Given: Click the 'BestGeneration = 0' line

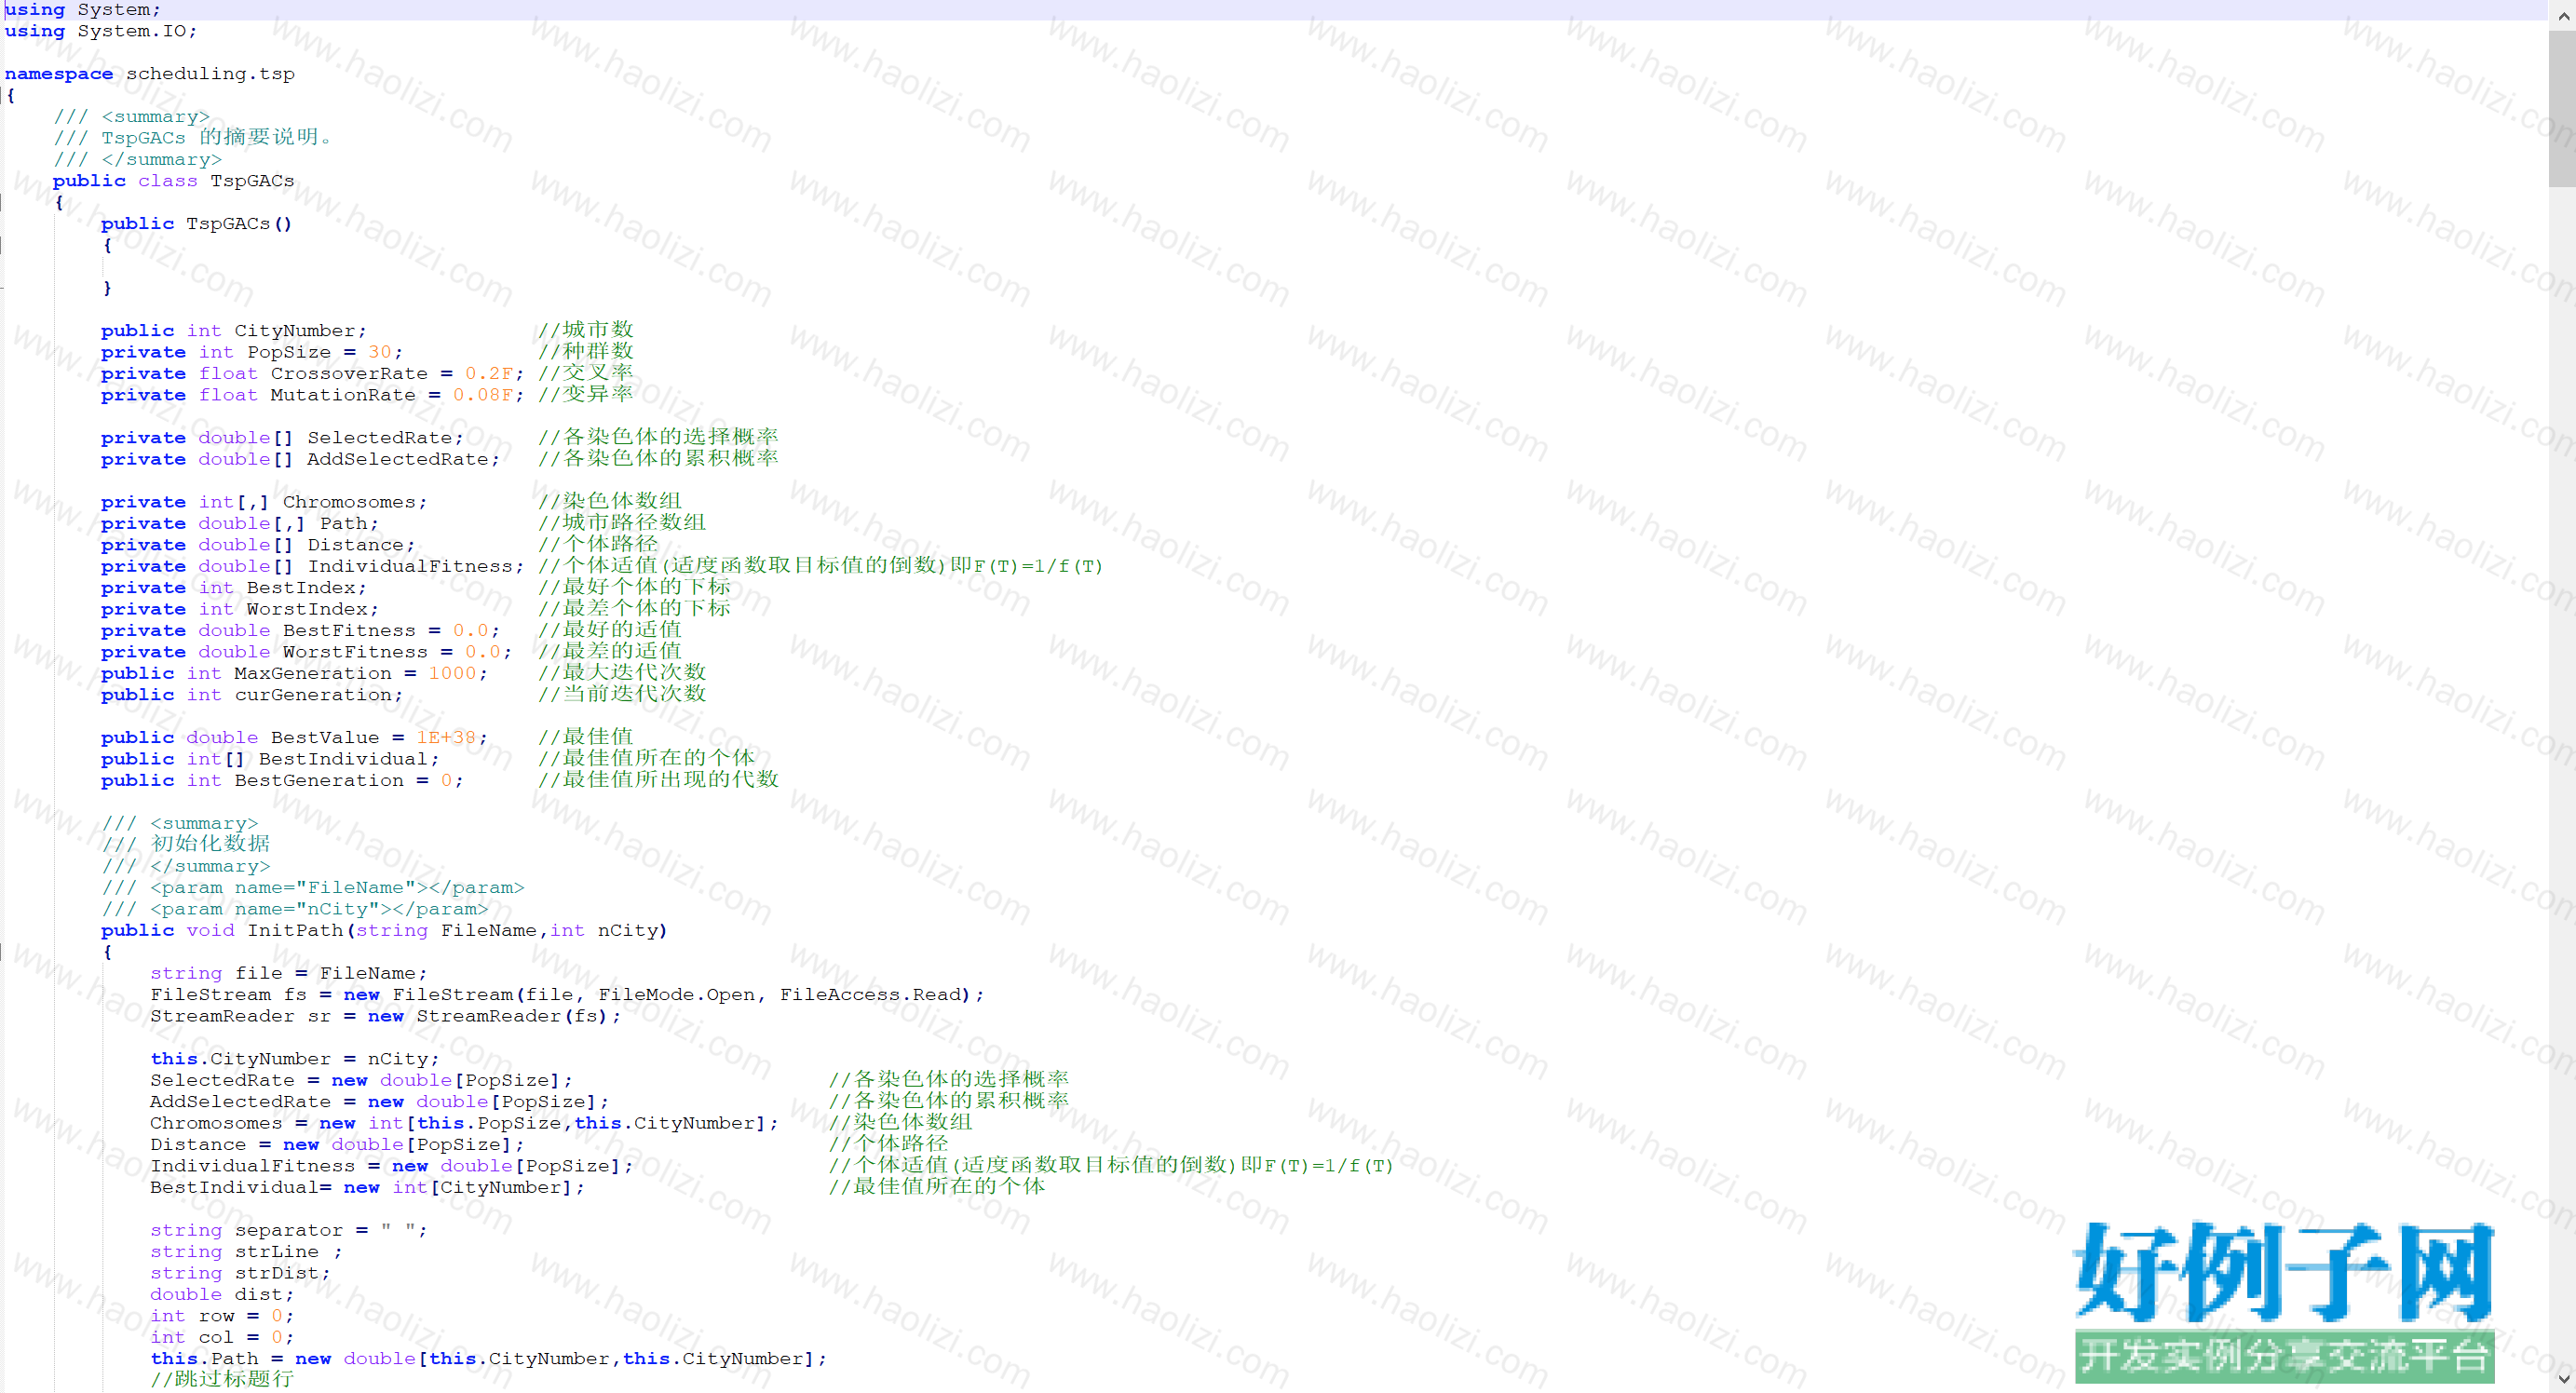Looking at the screenshot, I should 282,781.
